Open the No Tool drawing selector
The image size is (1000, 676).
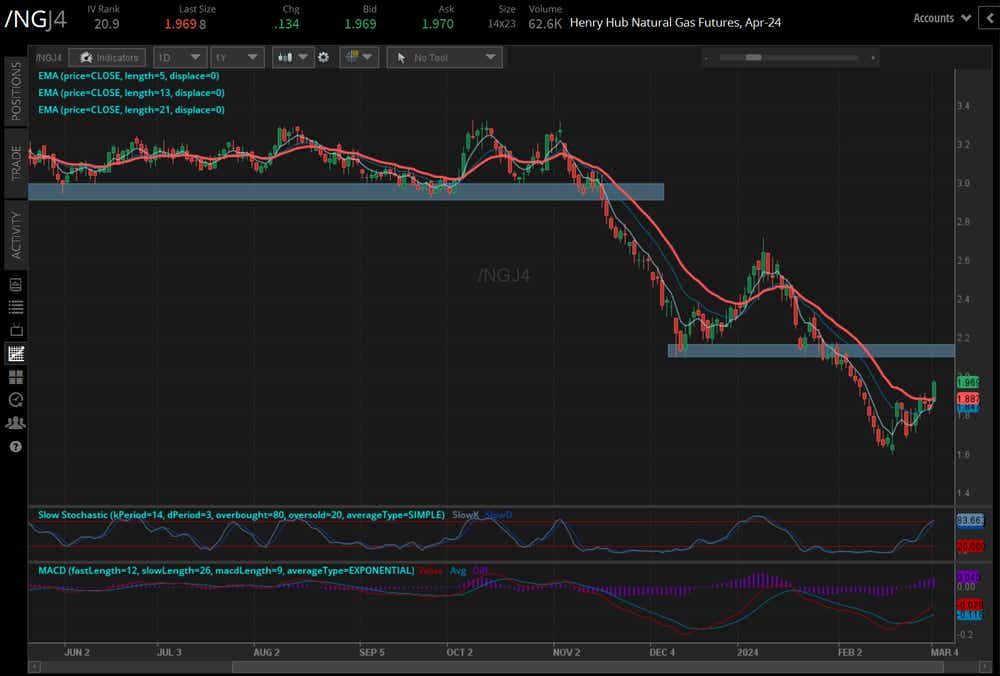coord(443,58)
